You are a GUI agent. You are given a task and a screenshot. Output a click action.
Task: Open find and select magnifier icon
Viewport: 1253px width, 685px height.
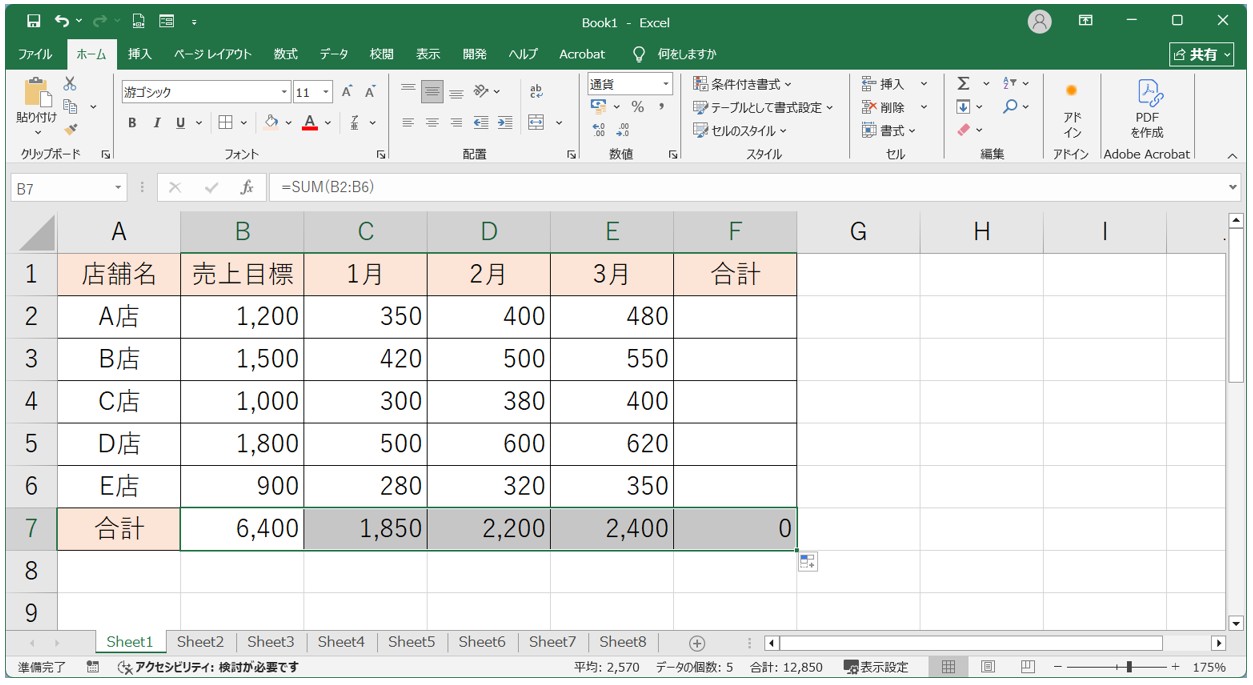tap(1010, 106)
